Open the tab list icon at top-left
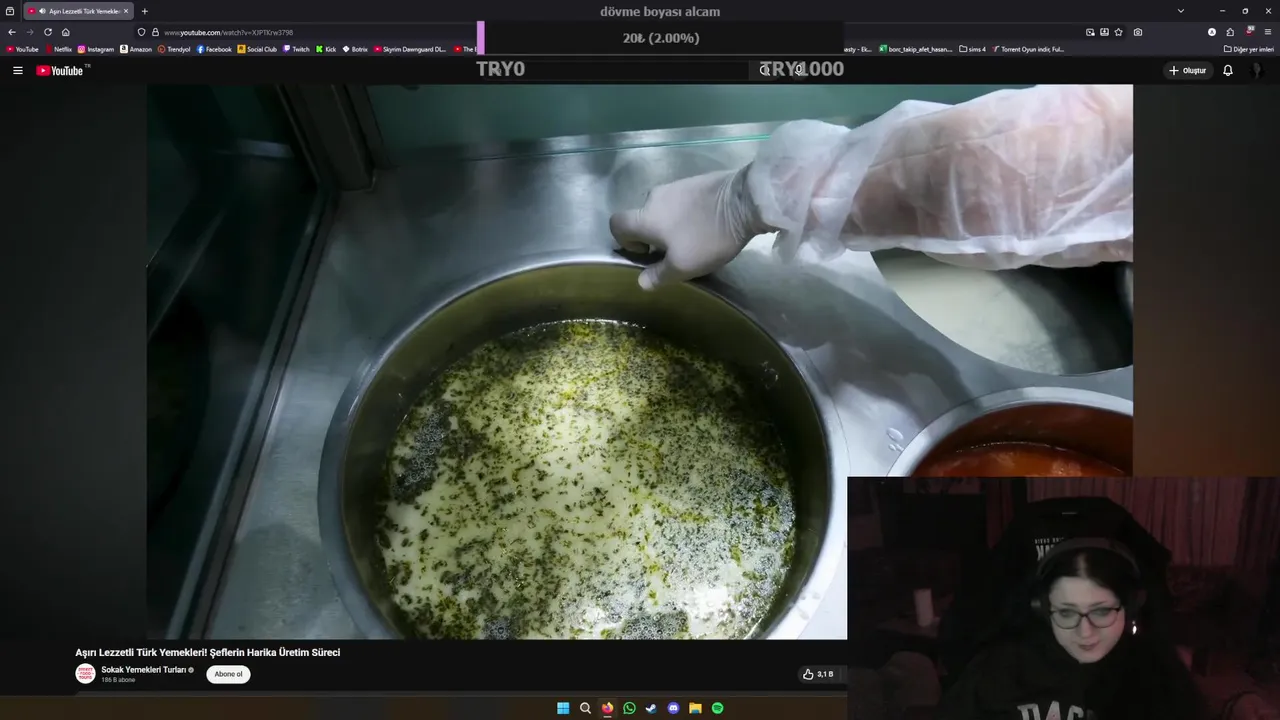The height and width of the screenshot is (720, 1280). [x=10, y=11]
